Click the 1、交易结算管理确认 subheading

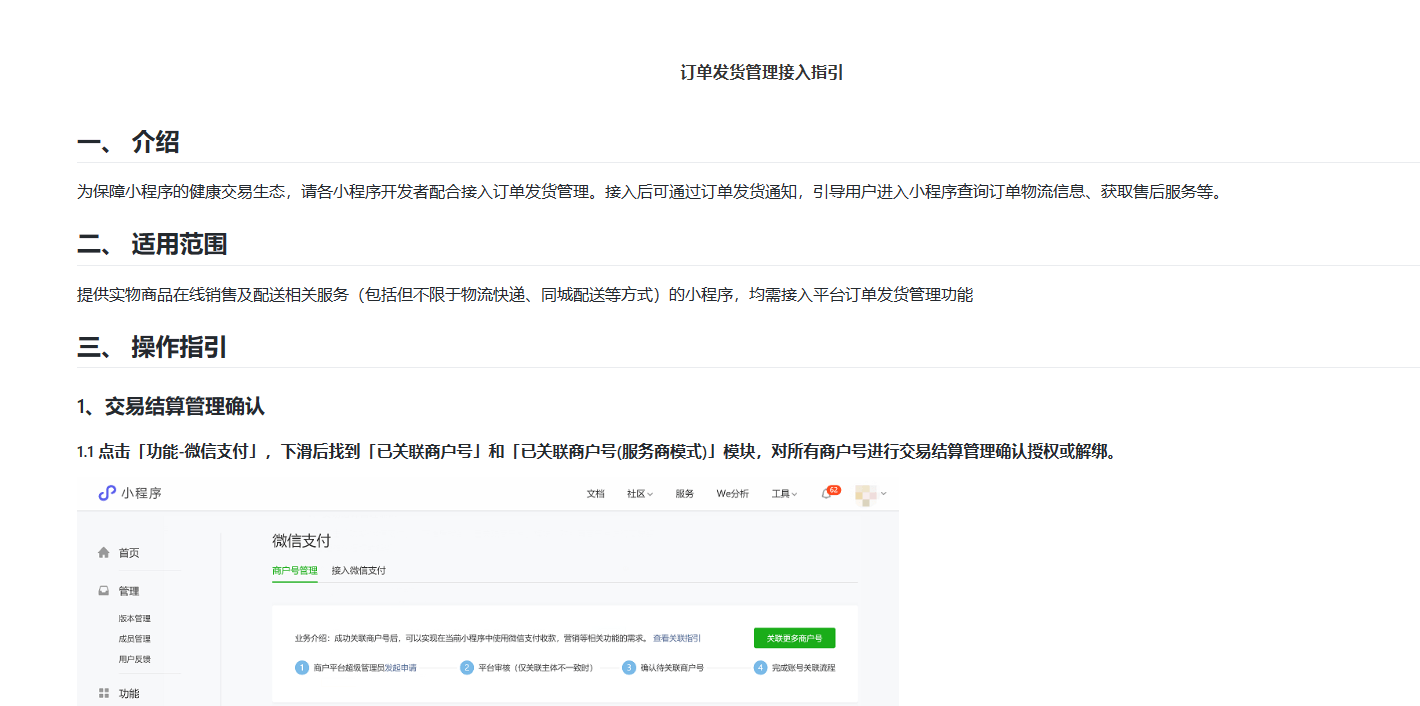(x=171, y=407)
